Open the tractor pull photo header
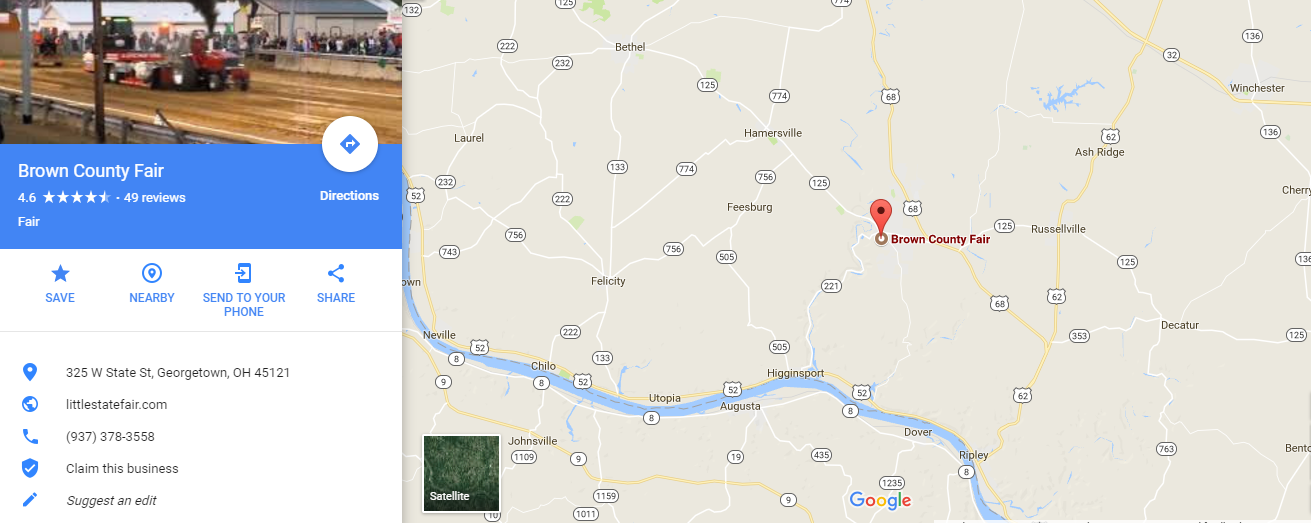The height and width of the screenshot is (523, 1311). [x=201, y=72]
